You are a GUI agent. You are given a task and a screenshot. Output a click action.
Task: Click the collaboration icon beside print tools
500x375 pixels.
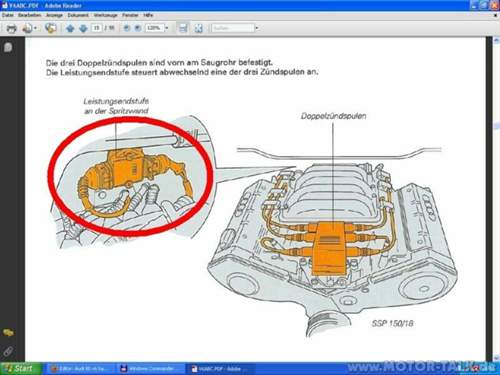[x=51, y=28]
